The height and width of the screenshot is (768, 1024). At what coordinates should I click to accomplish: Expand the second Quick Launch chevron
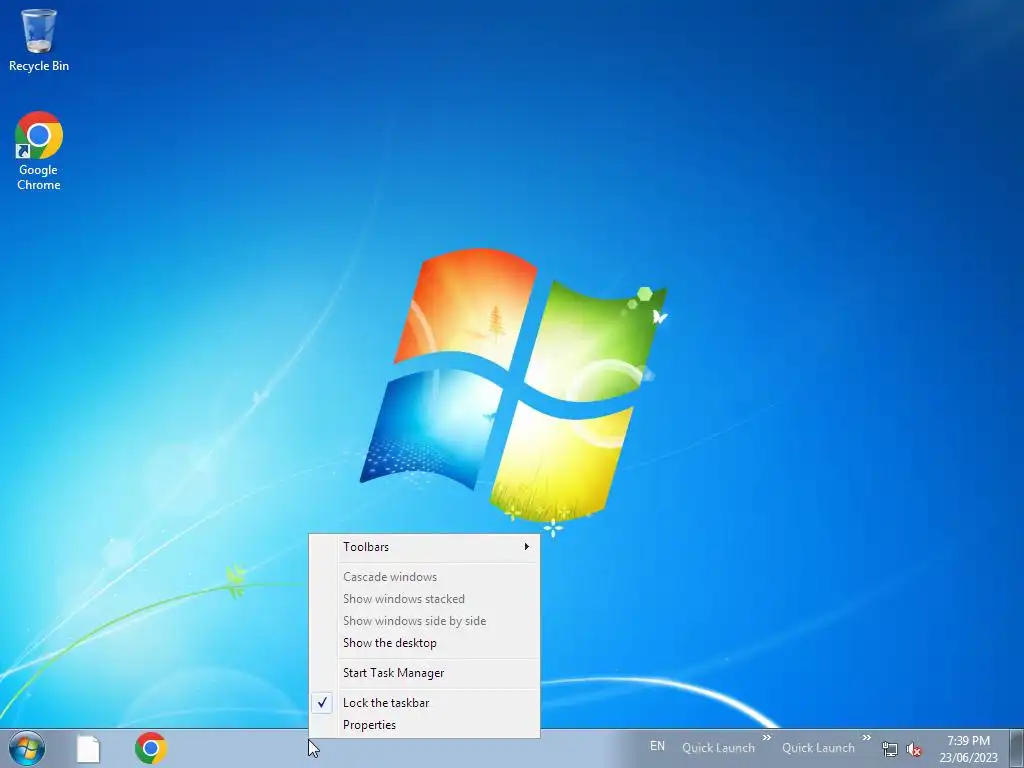[867, 738]
